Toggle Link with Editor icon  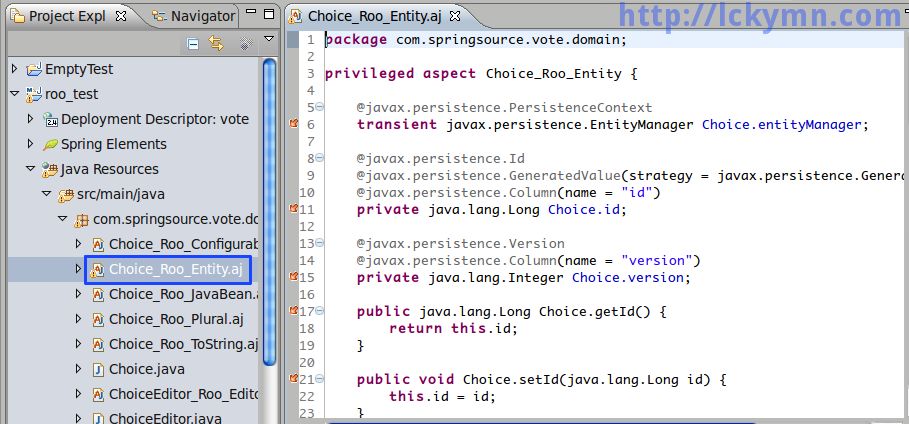coord(216,44)
